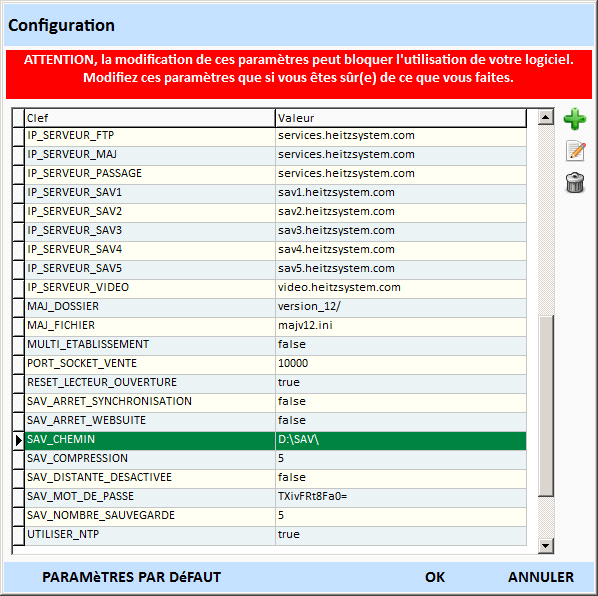
Task: Click the vertical scrollbar thumb
Action: 546,406
